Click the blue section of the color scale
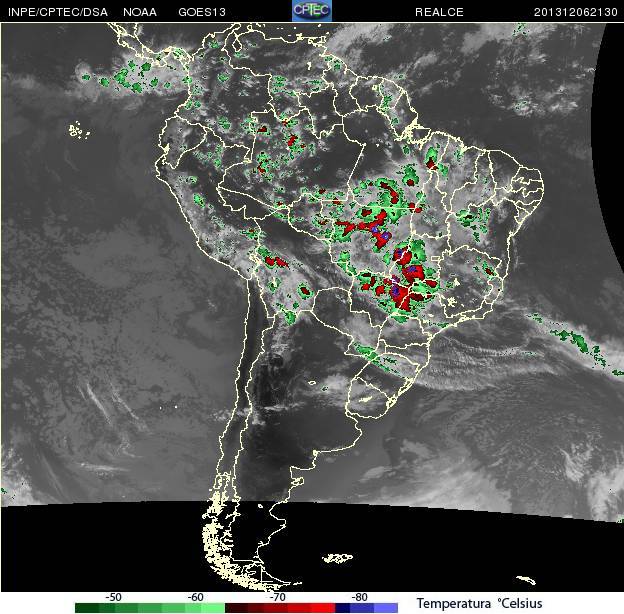 (x=366, y=608)
